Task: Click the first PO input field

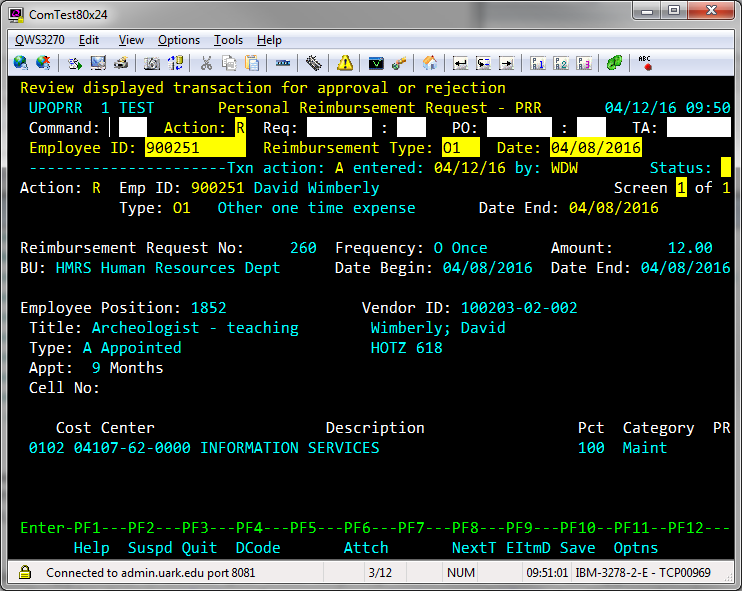Action: coord(519,127)
